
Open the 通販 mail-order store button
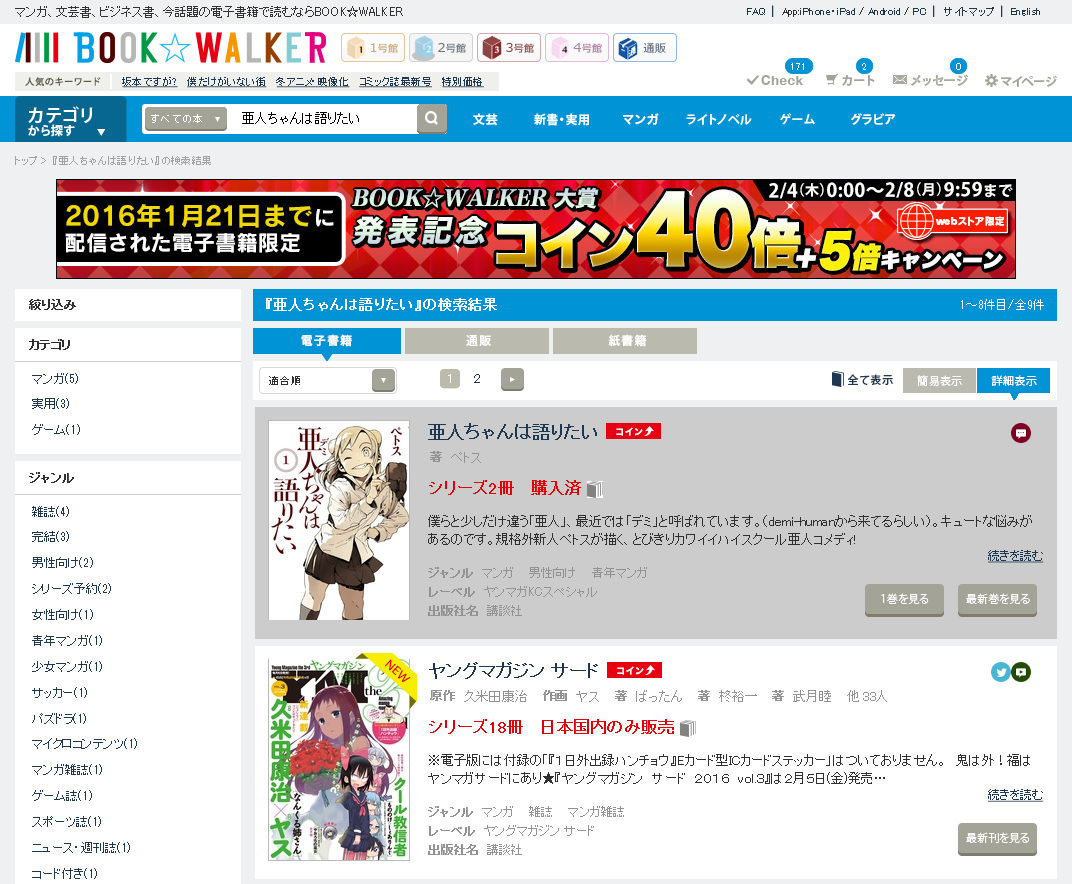click(645, 48)
